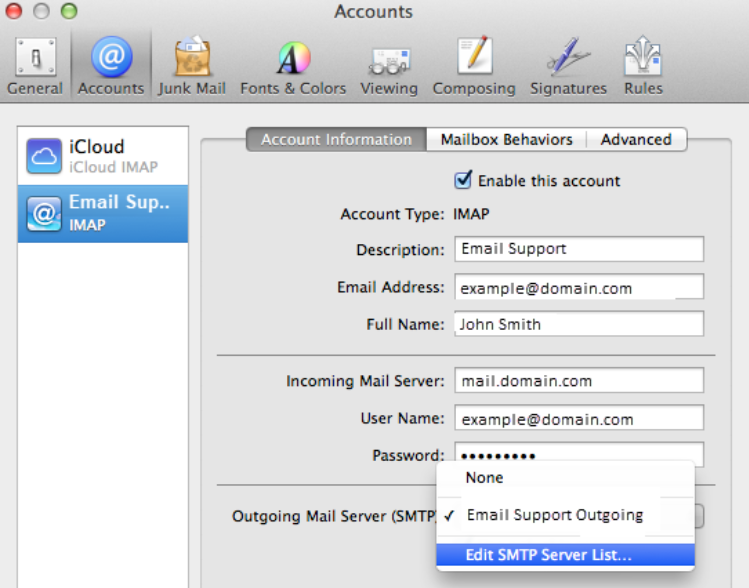Open the General preferences pane
Screen dimensions: 749x588
[35, 67]
